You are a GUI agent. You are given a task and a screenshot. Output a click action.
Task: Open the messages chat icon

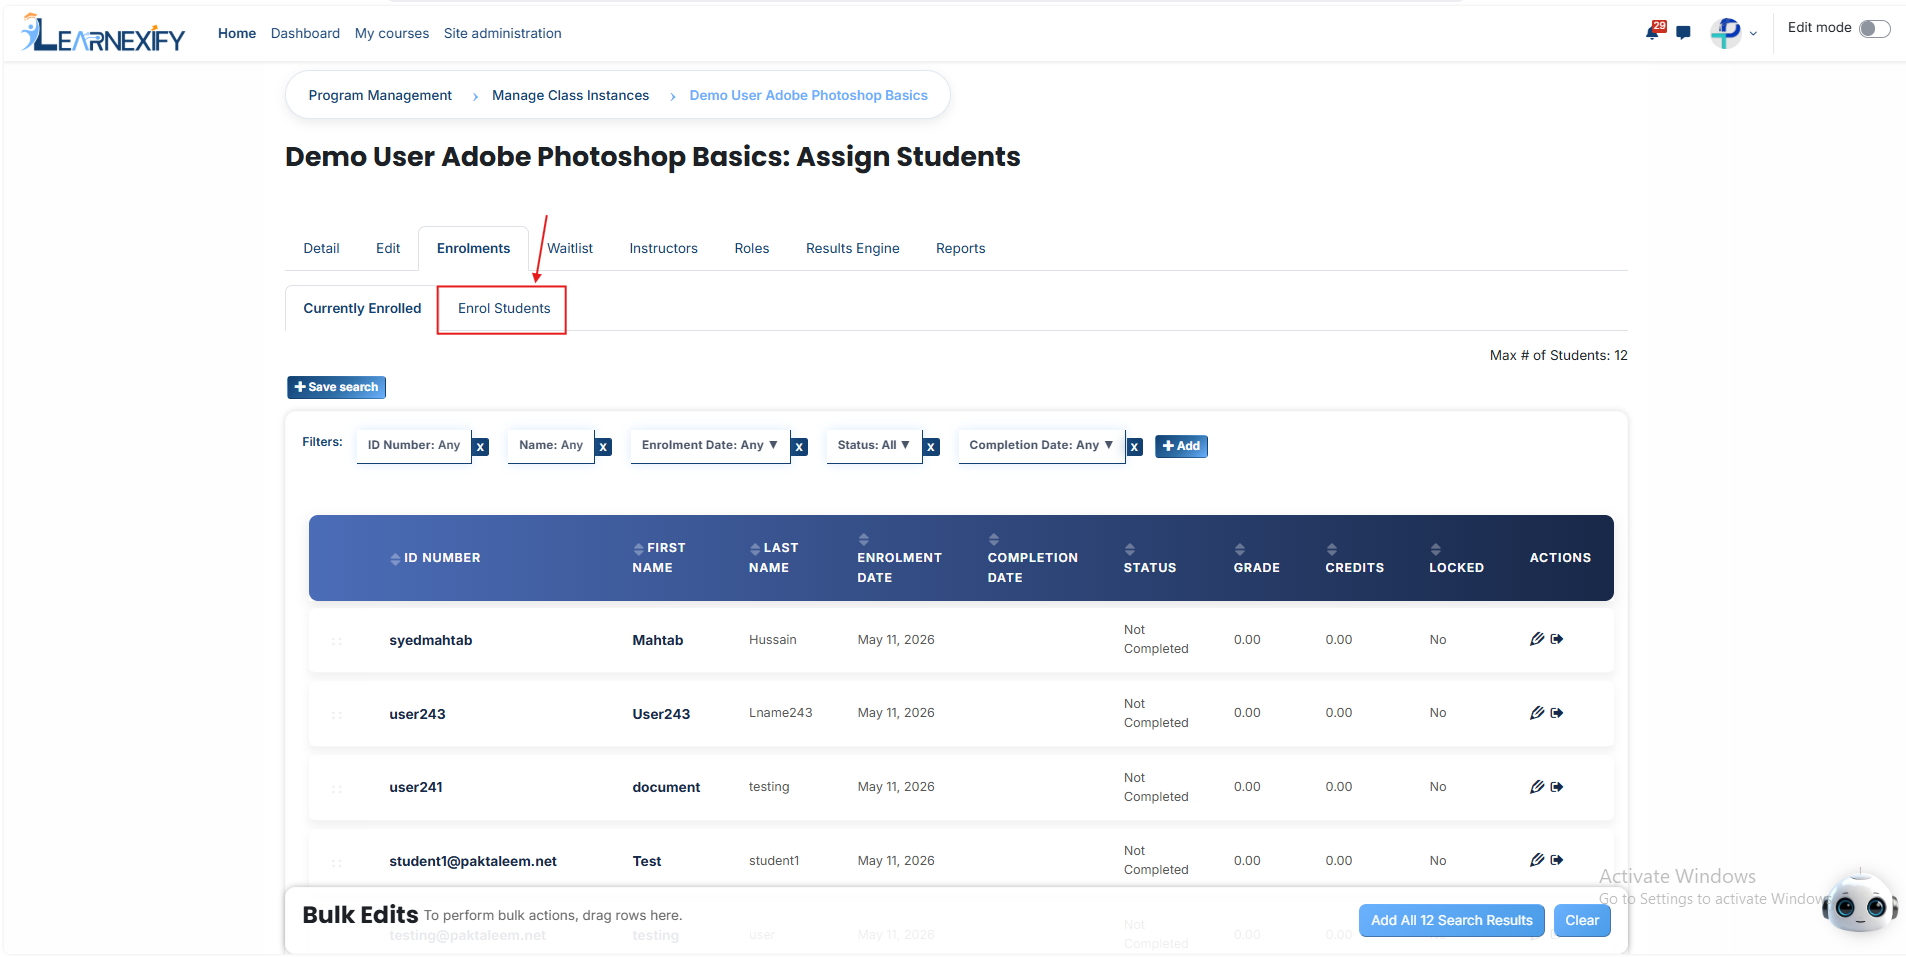(x=1683, y=33)
